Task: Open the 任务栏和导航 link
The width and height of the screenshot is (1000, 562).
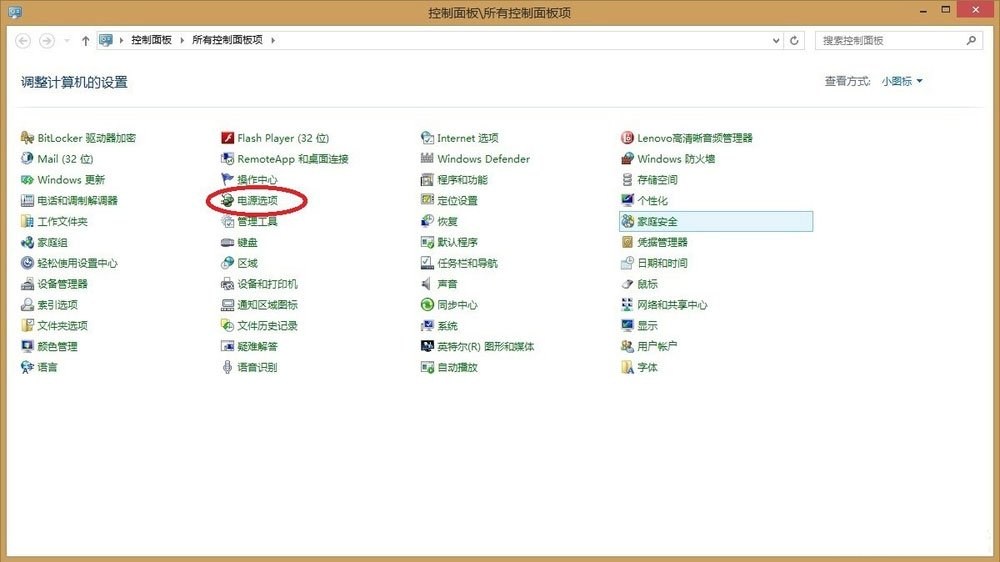Action: (x=467, y=263)
